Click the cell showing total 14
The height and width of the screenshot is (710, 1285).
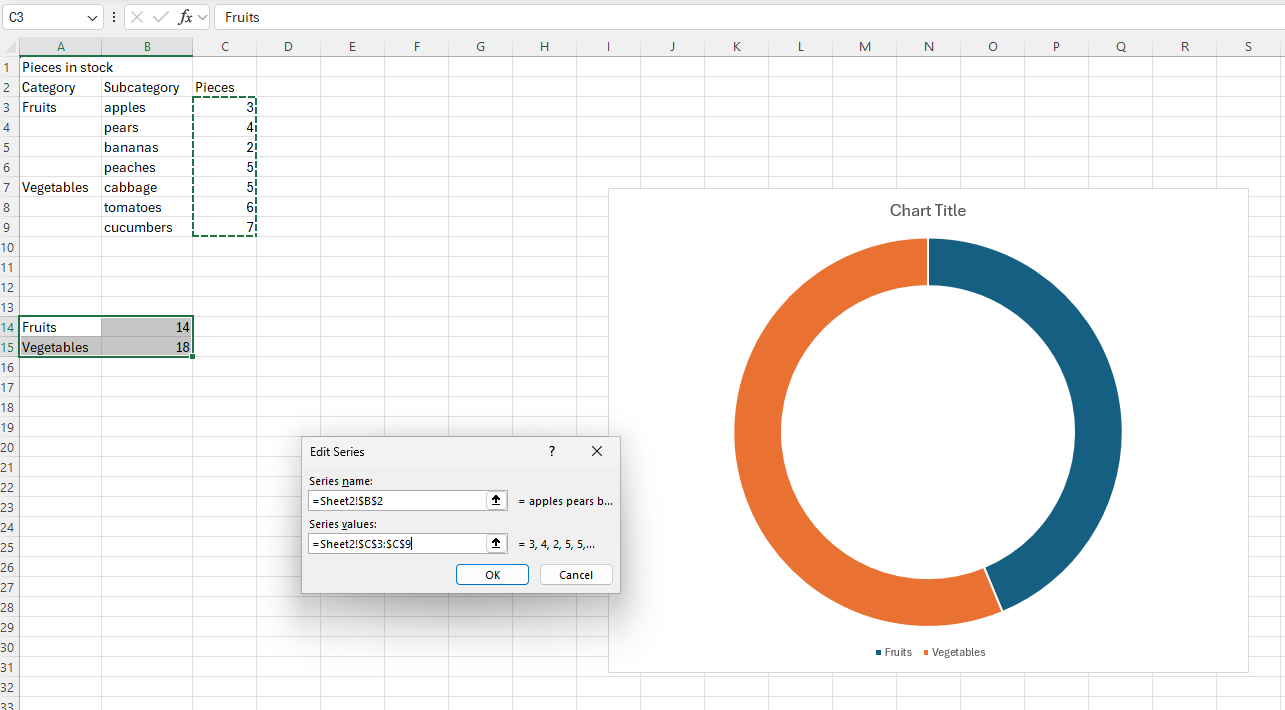point(147,327)
